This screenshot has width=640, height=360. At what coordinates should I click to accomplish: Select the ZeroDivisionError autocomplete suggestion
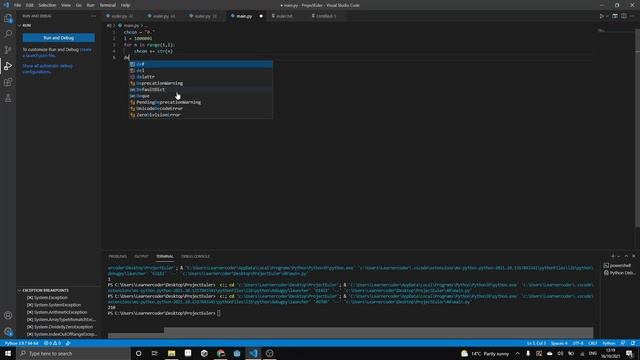pyautogui.click(x=201, y=115)
